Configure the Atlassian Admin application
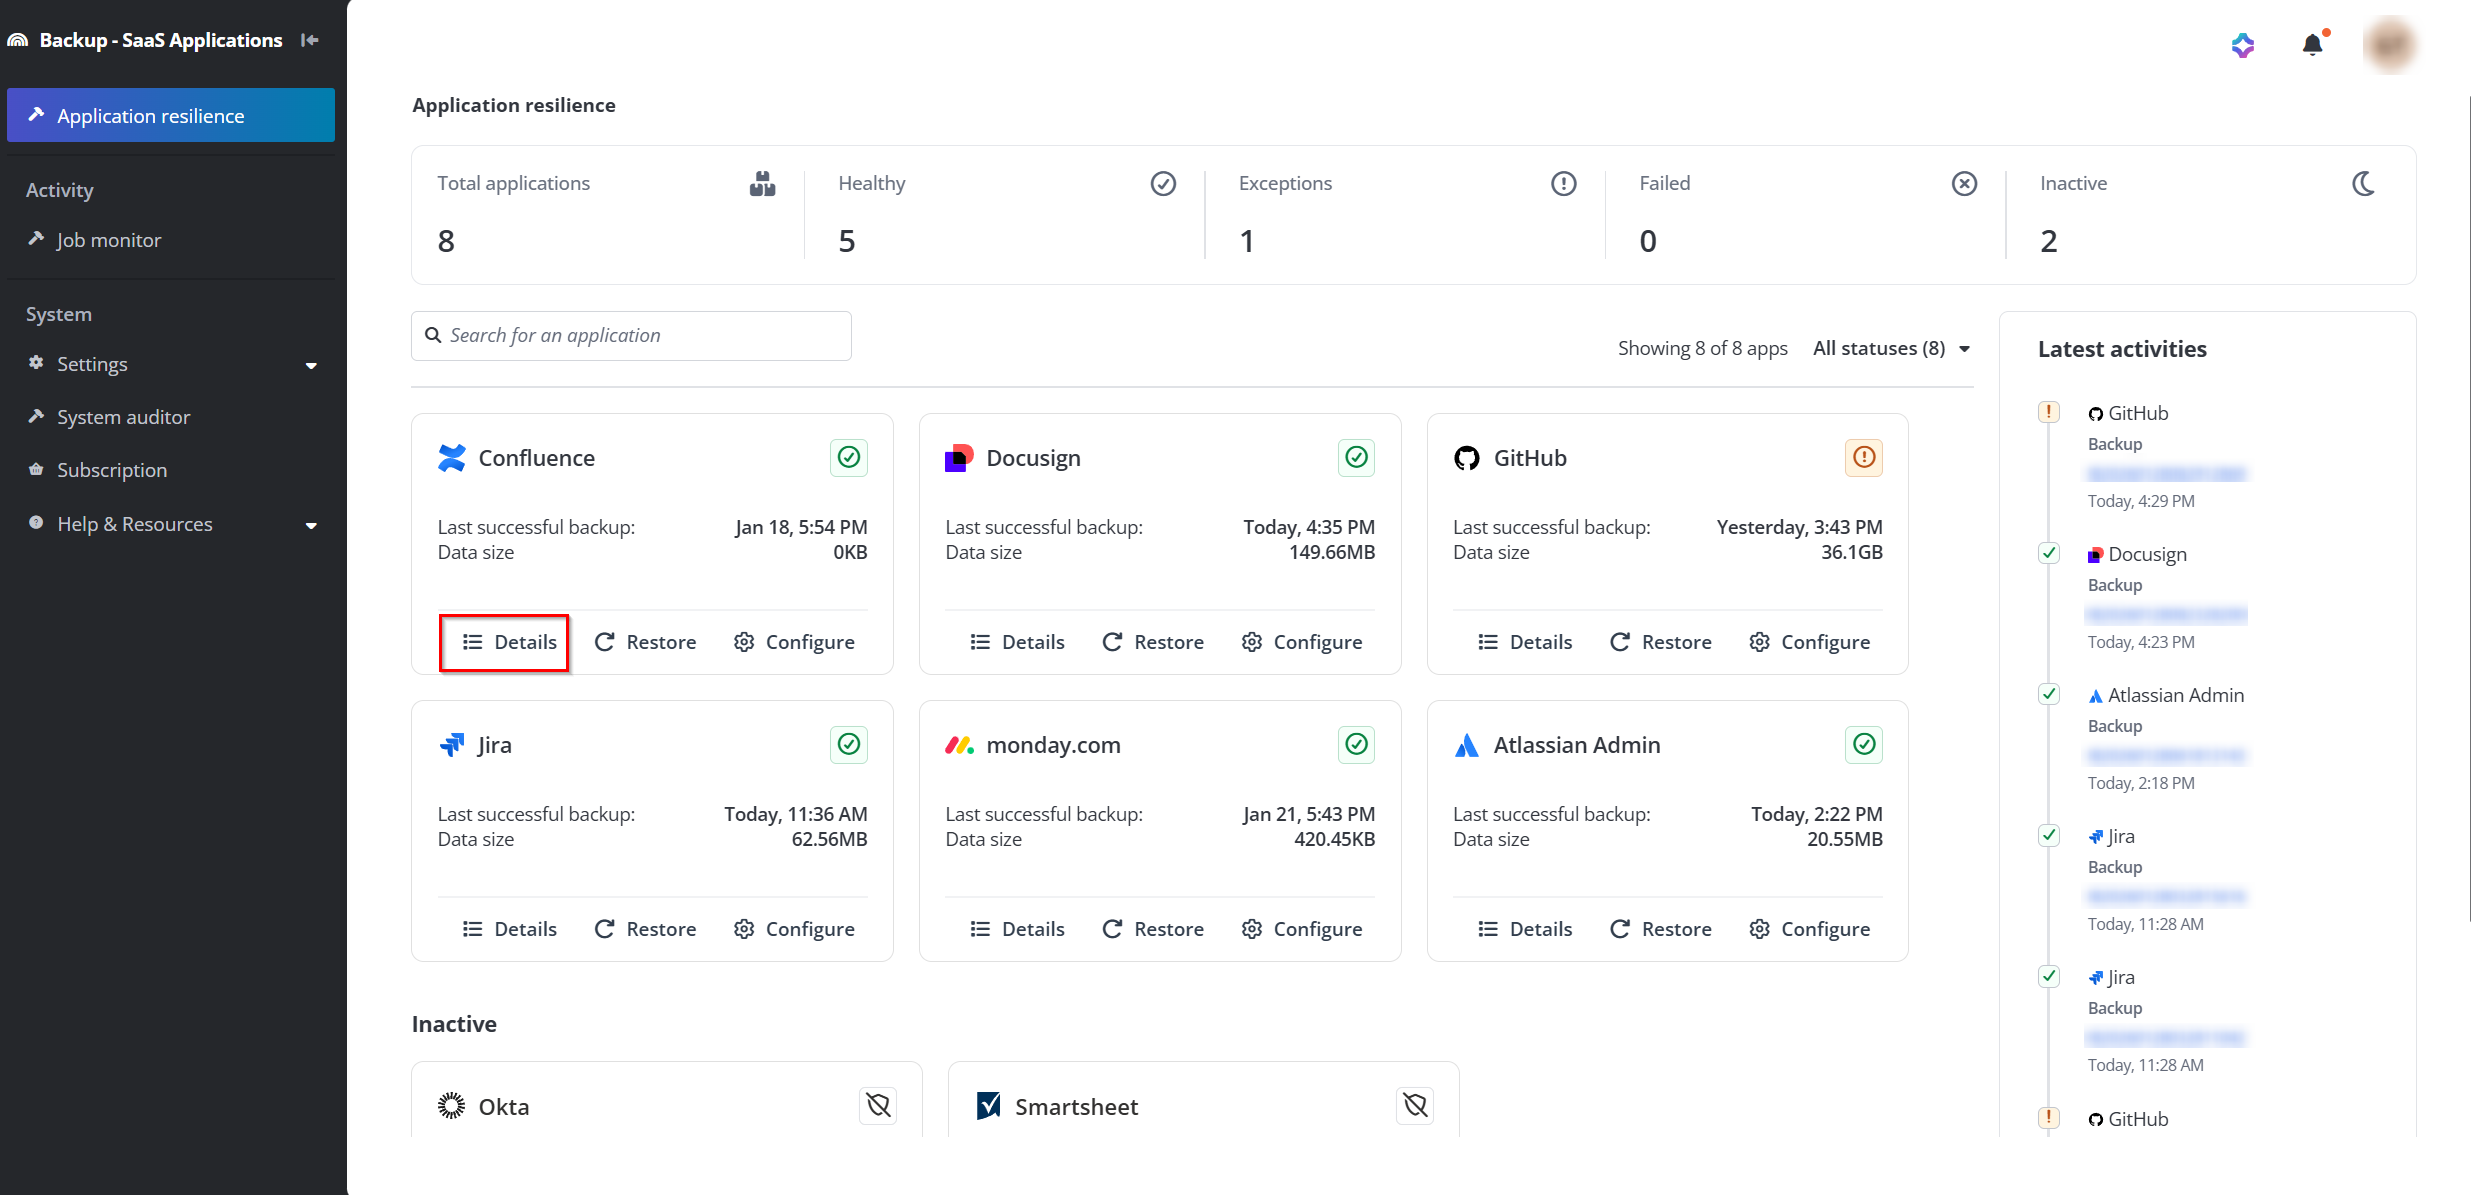The image size is (2471, 1195). (x=1809, y=929)
